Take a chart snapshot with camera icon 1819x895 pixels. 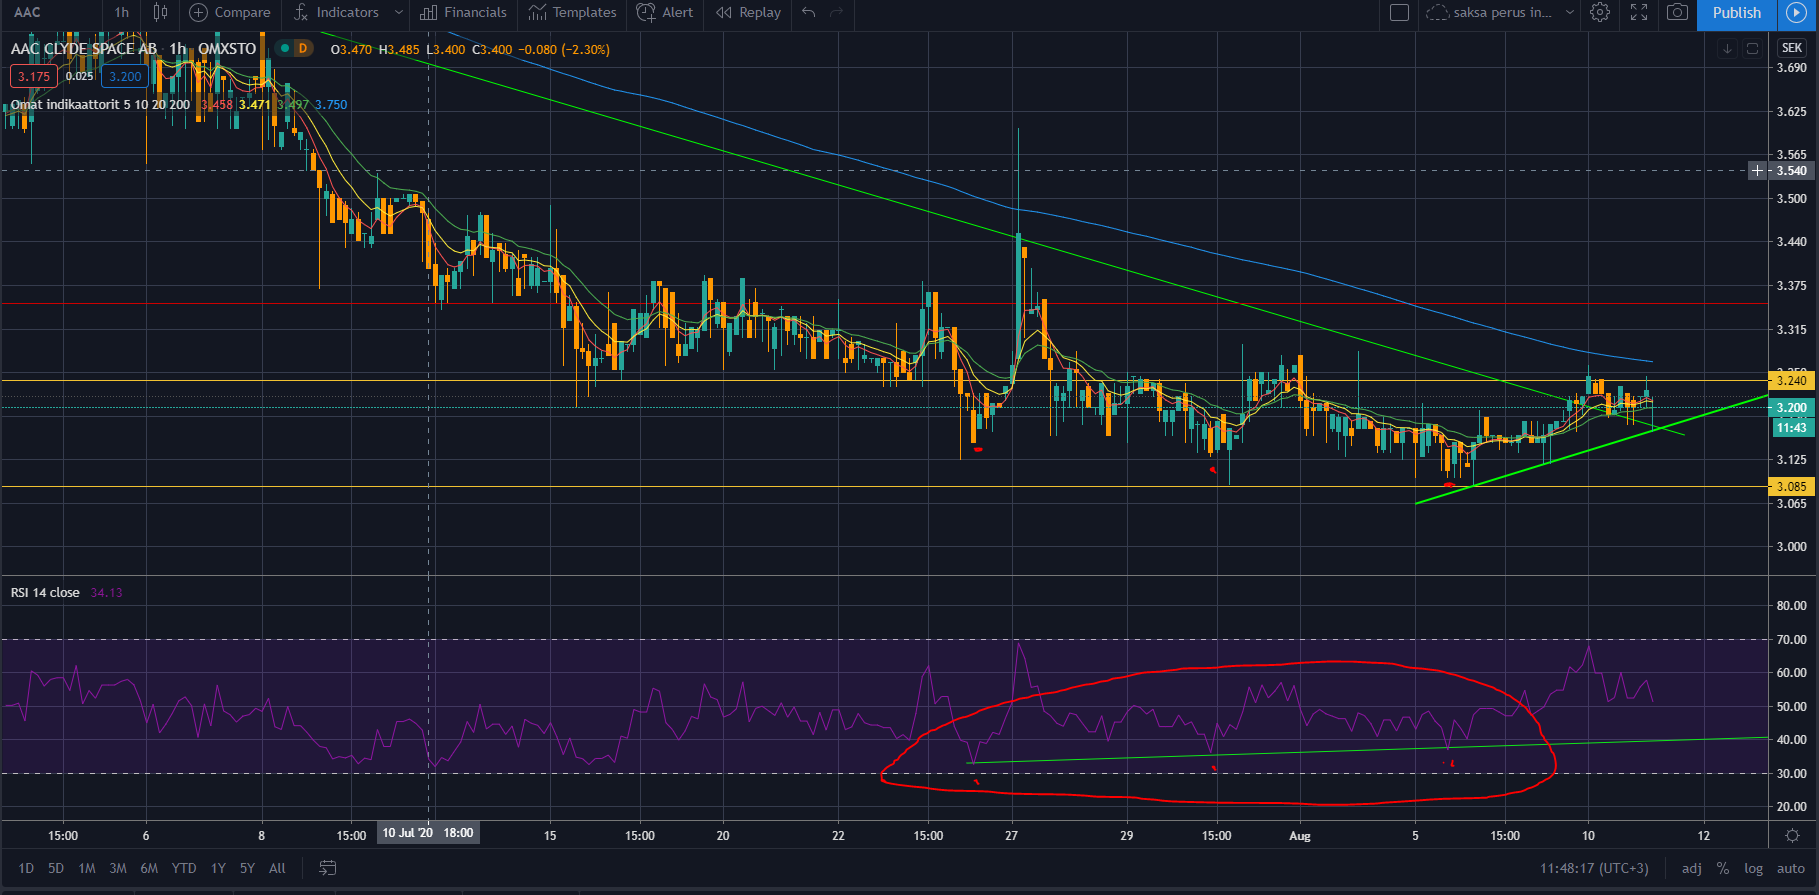[1677, 13]
